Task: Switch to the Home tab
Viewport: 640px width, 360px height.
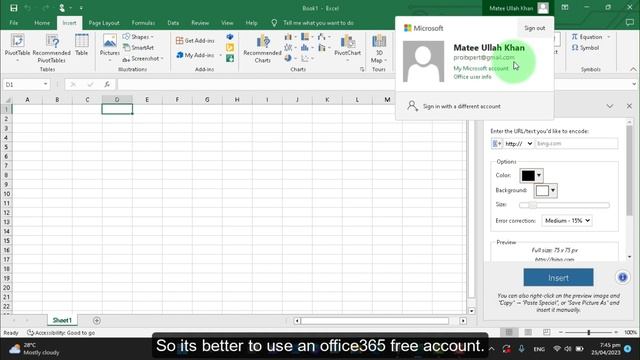Action: 42,23
